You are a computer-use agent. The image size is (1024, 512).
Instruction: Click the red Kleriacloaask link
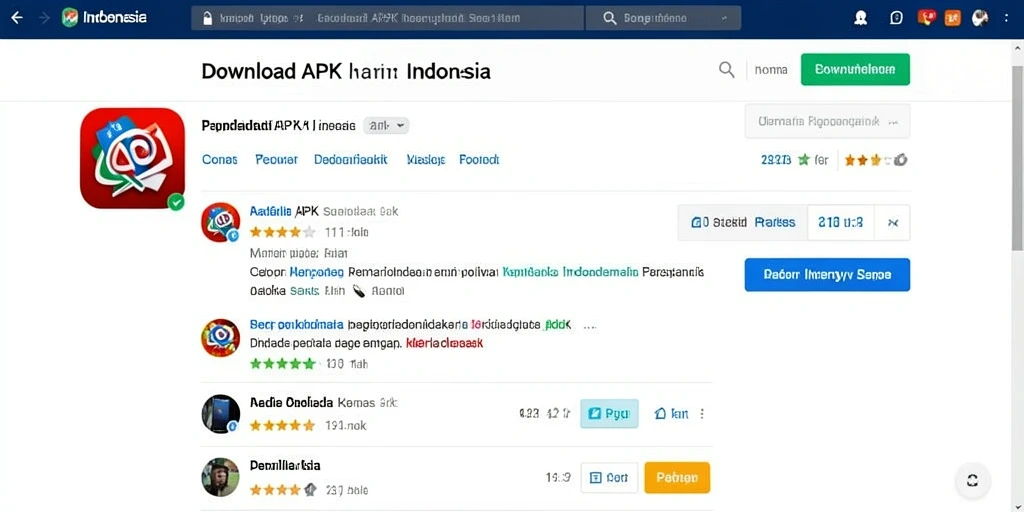pos(445,343)
